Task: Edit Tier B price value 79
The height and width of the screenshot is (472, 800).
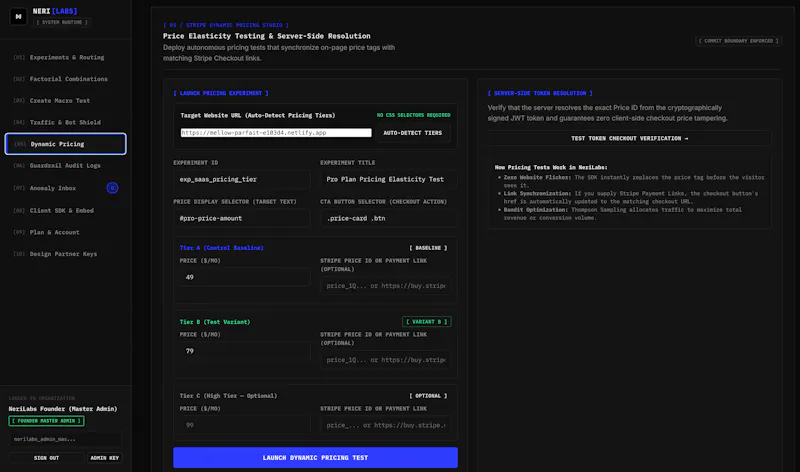Action: pos(245,351)
